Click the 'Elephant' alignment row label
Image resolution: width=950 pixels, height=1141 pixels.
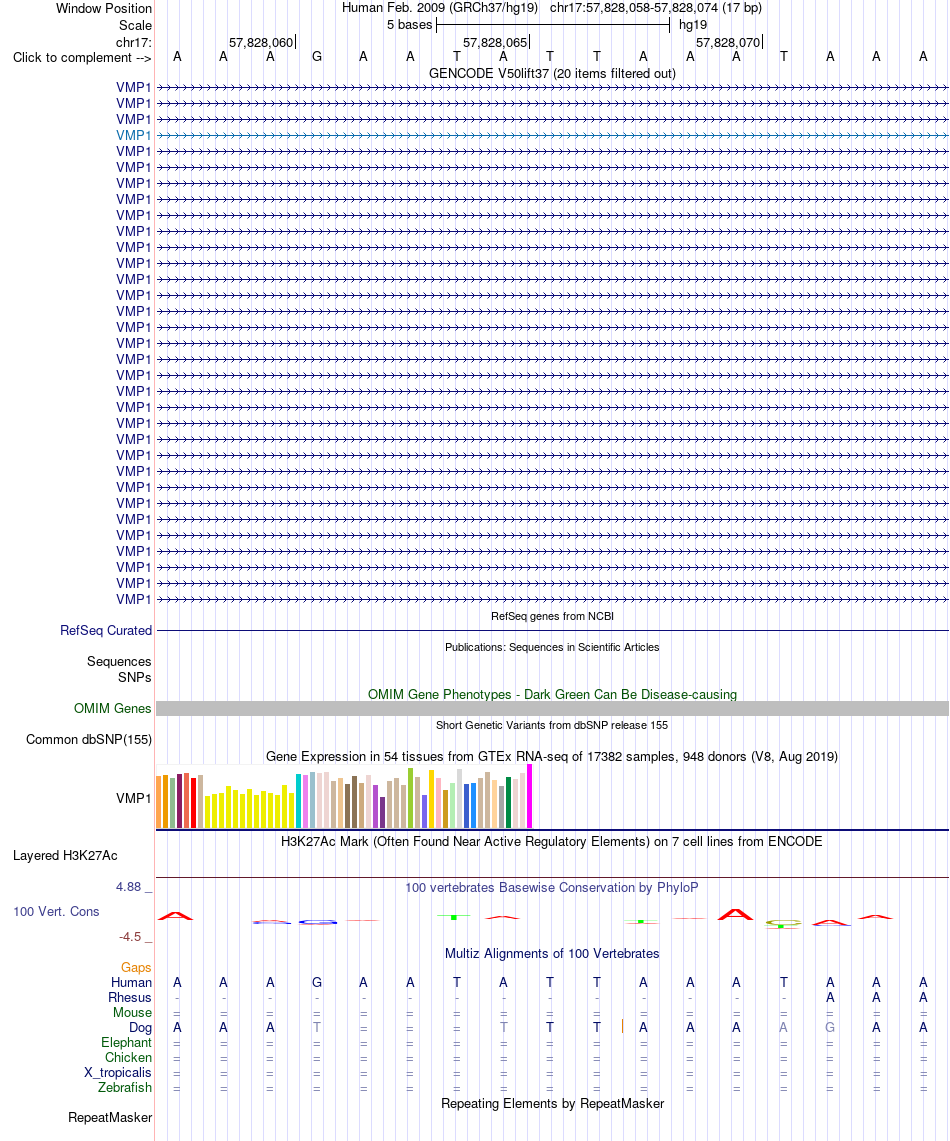pos(127,1043)
